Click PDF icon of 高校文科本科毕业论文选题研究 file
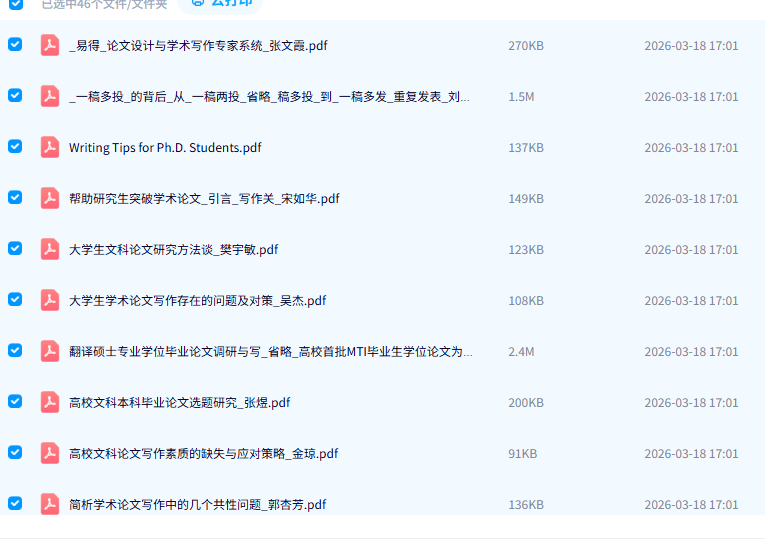The width and height of the screenshot is (765, 539). tap(50, 402)
